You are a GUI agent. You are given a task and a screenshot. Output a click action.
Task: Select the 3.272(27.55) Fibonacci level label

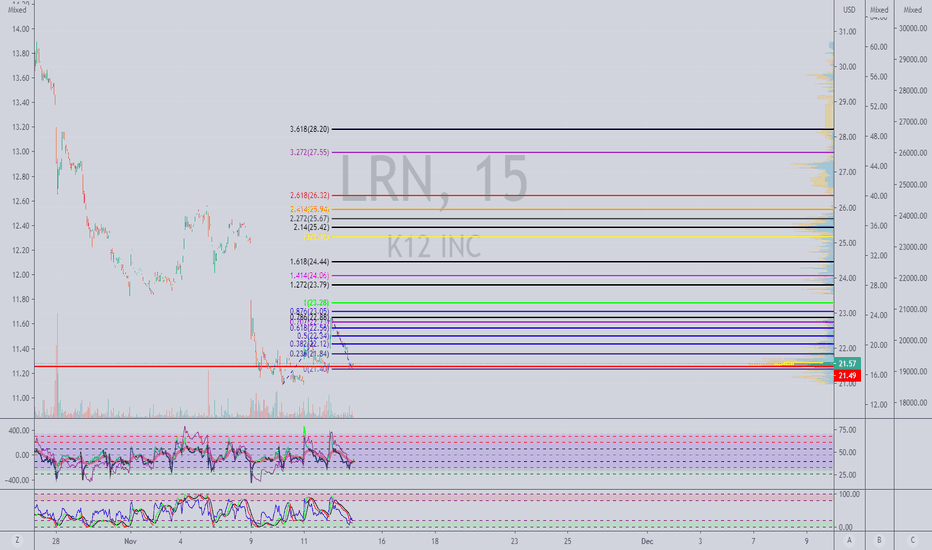(x=309, y=152)
